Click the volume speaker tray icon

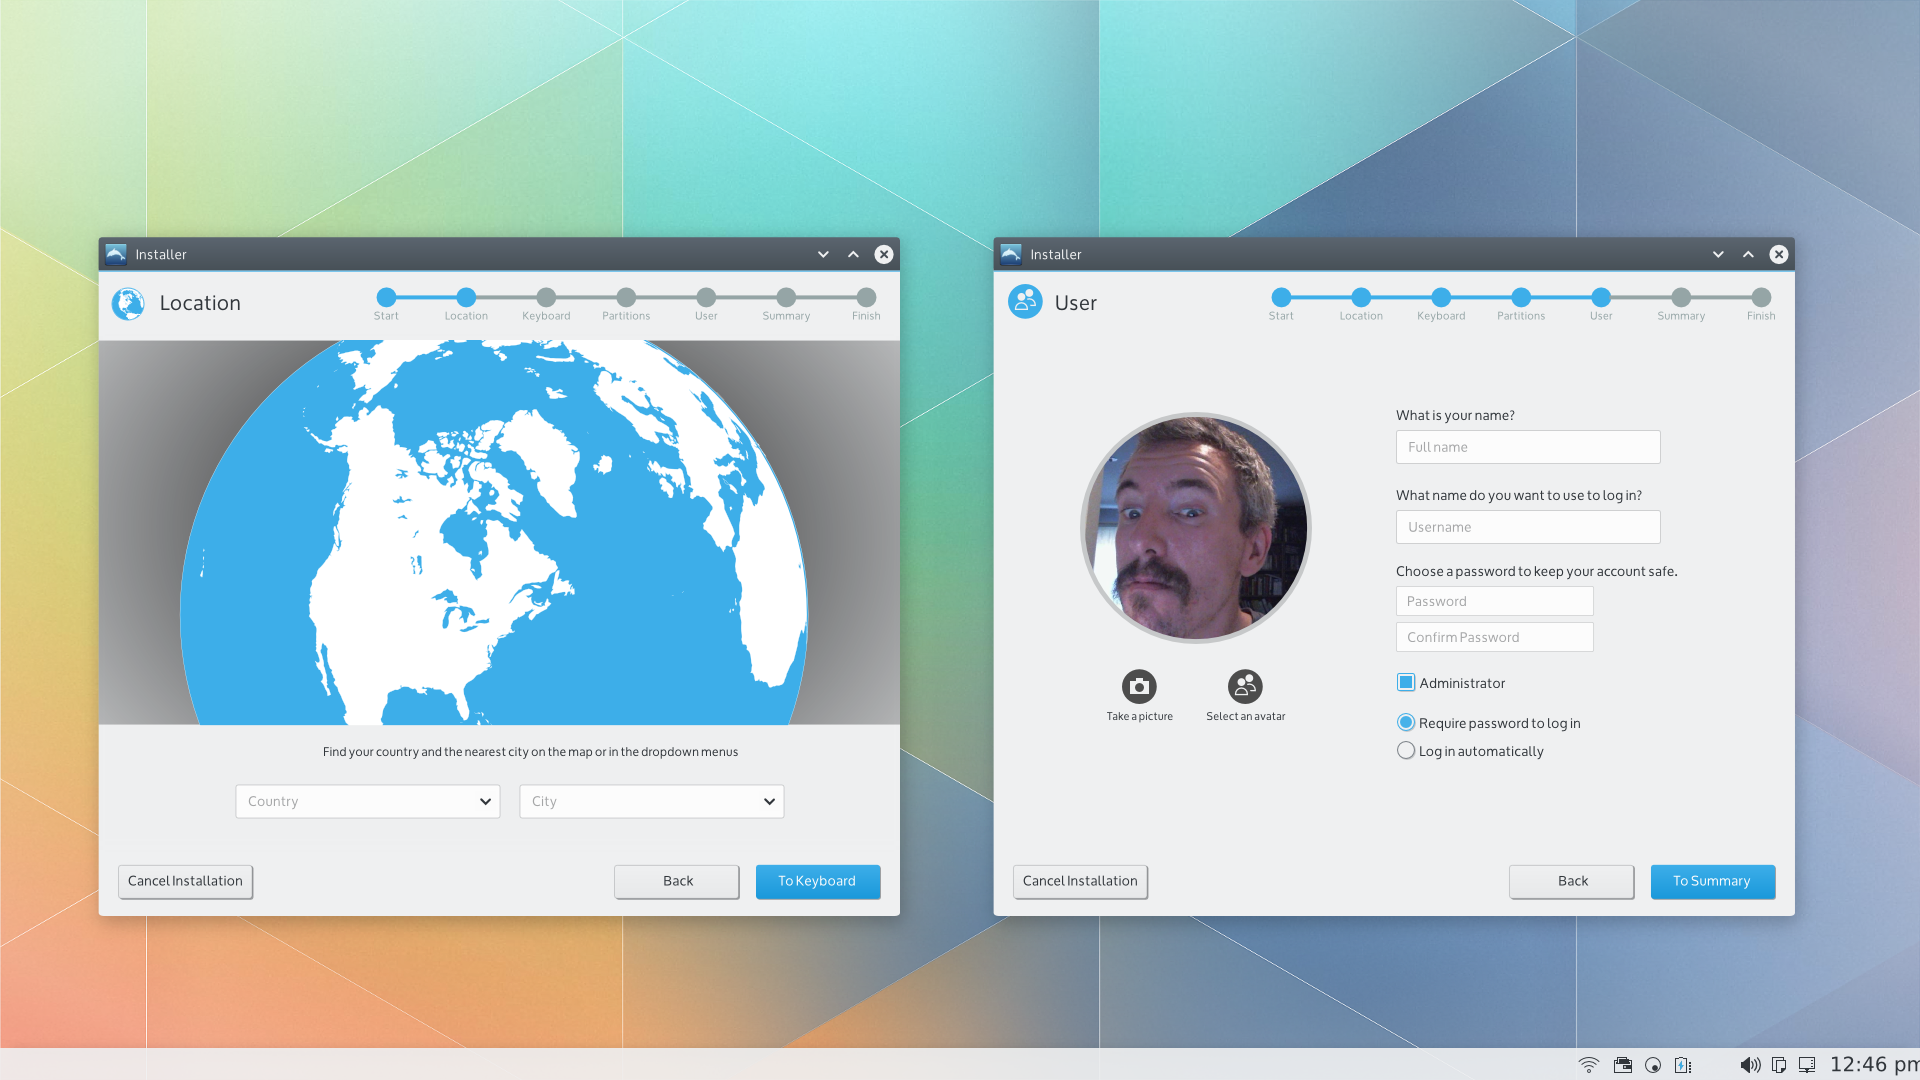click(1749, 1065)
